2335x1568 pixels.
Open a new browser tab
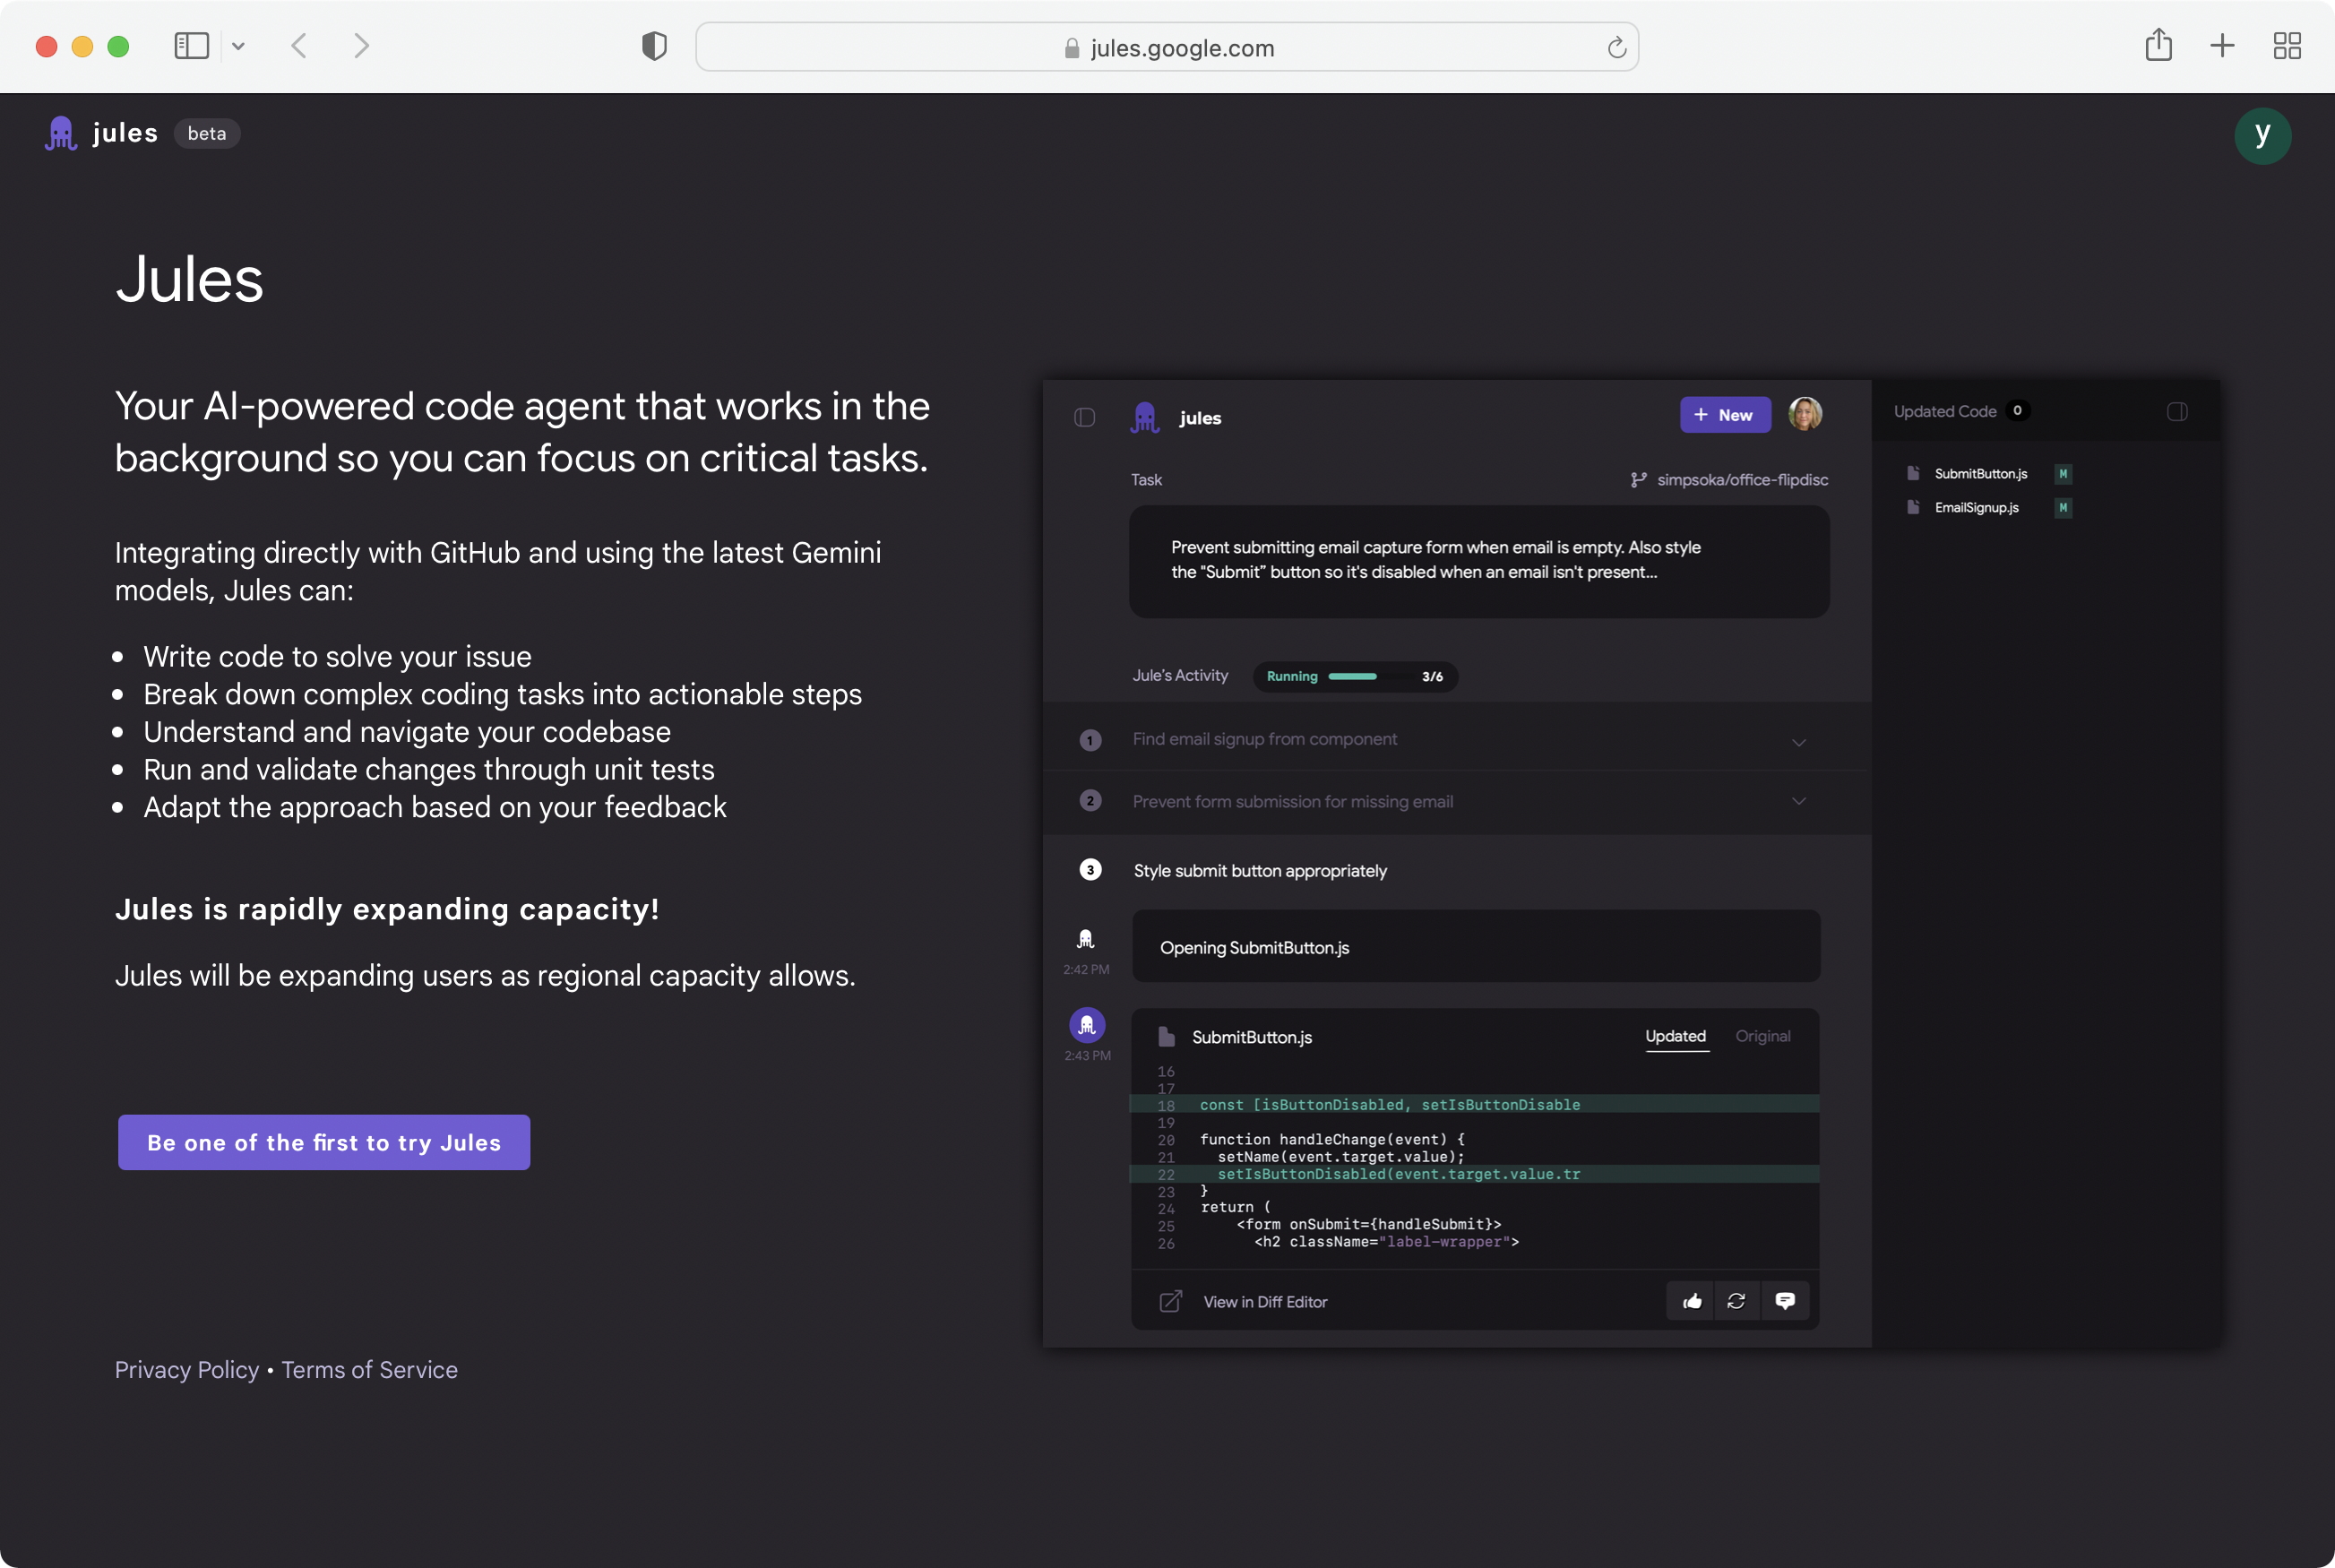[x=2222, y=46]
